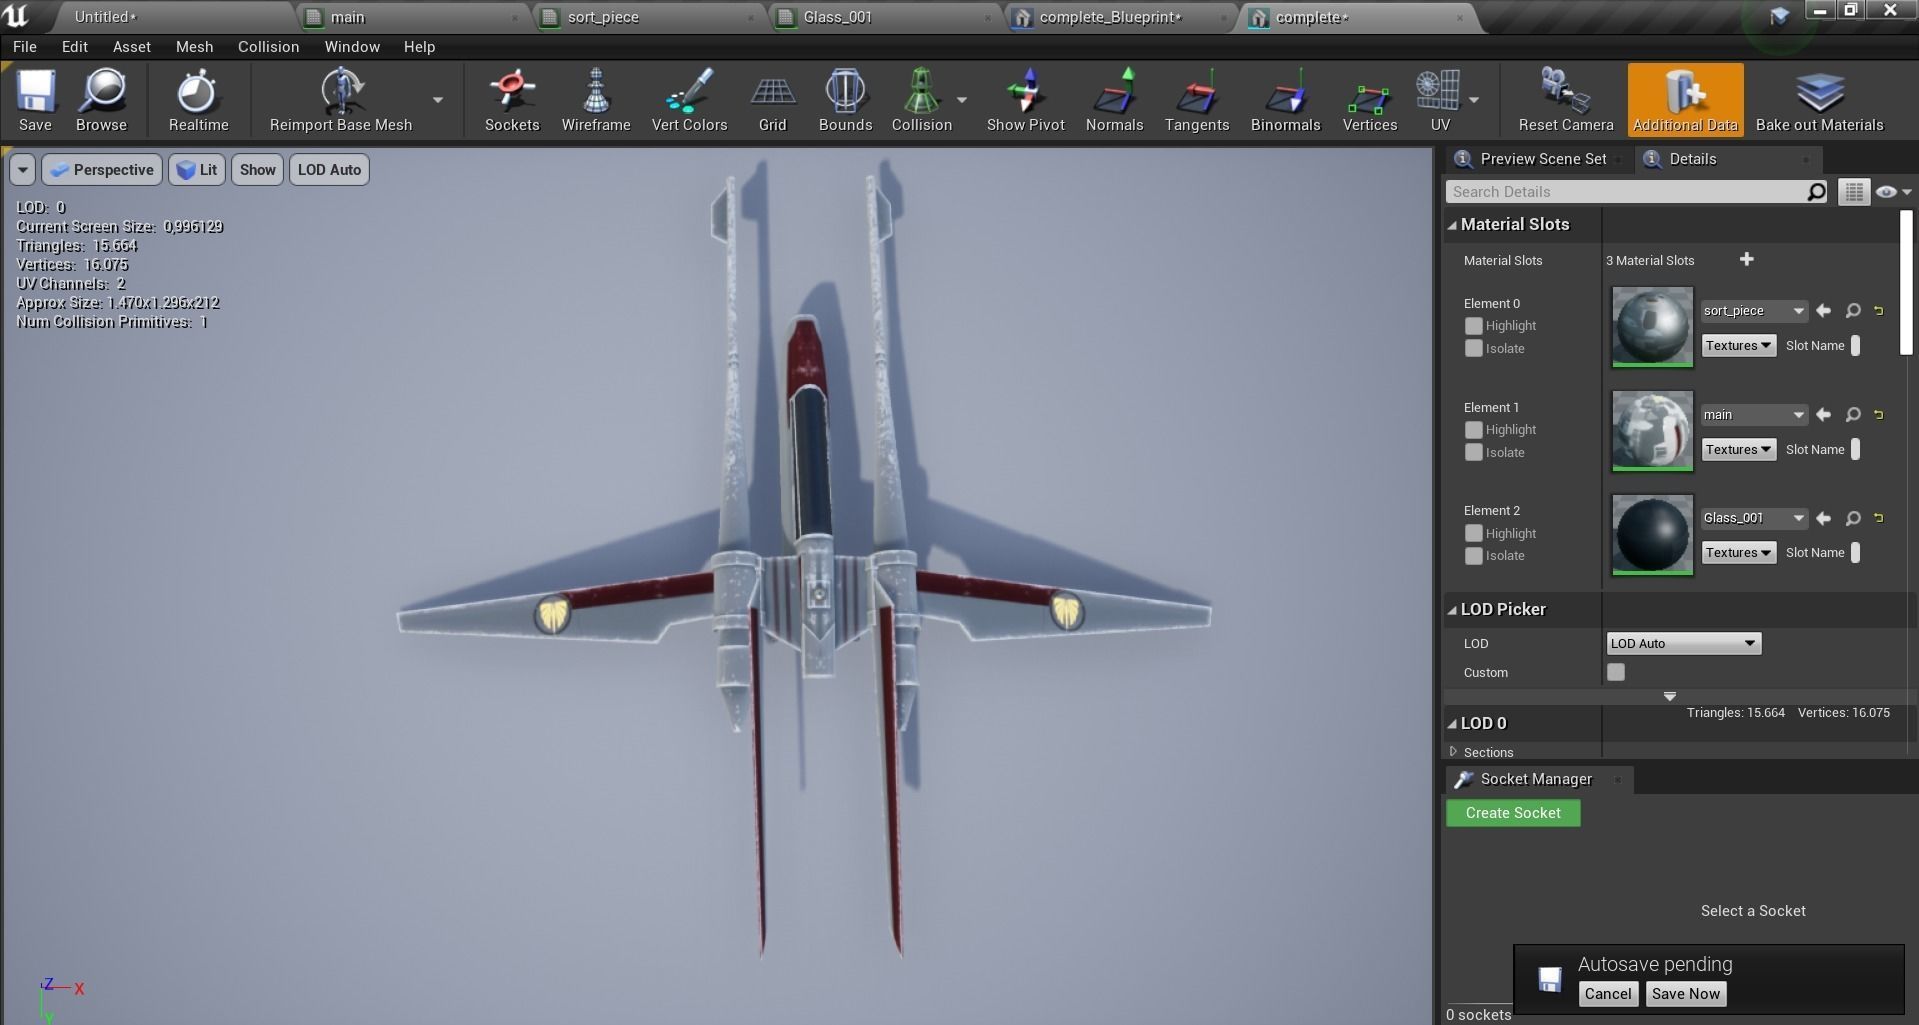Click Save Now on autosave notification
The image size is (1919, 1025).
(x=1685, y=994)
